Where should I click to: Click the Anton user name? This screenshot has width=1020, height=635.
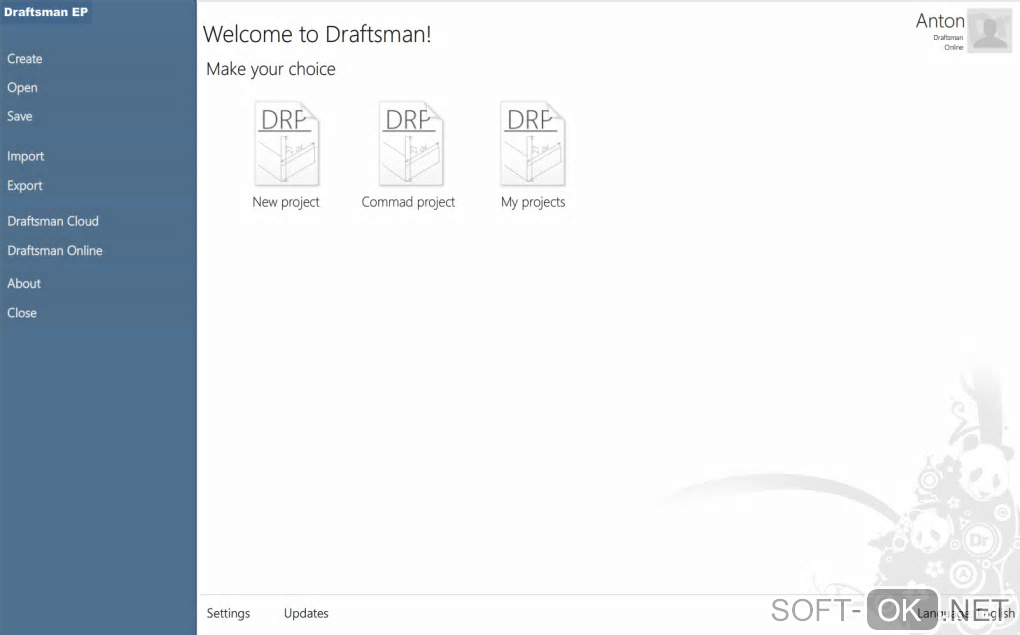tap(940, 21)
